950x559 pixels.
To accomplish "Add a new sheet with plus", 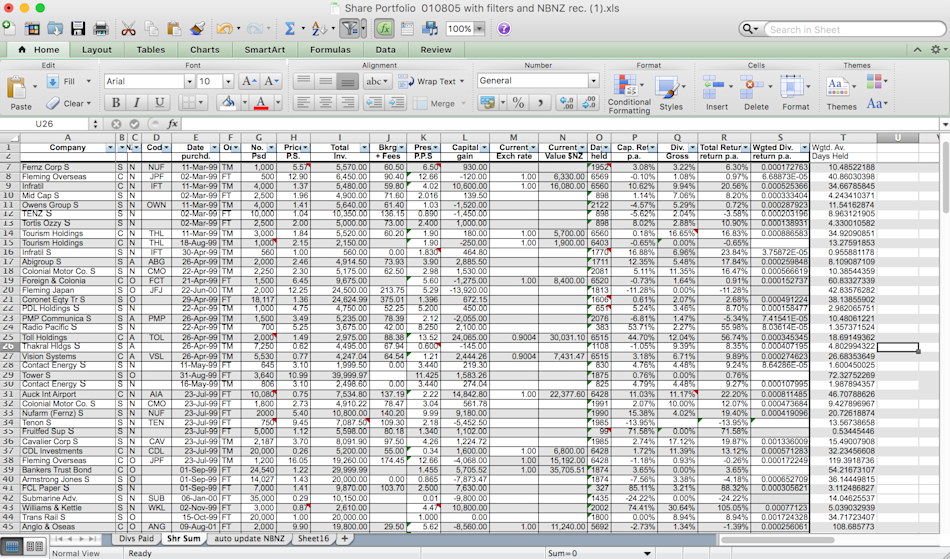I will (x=345, y=538).
